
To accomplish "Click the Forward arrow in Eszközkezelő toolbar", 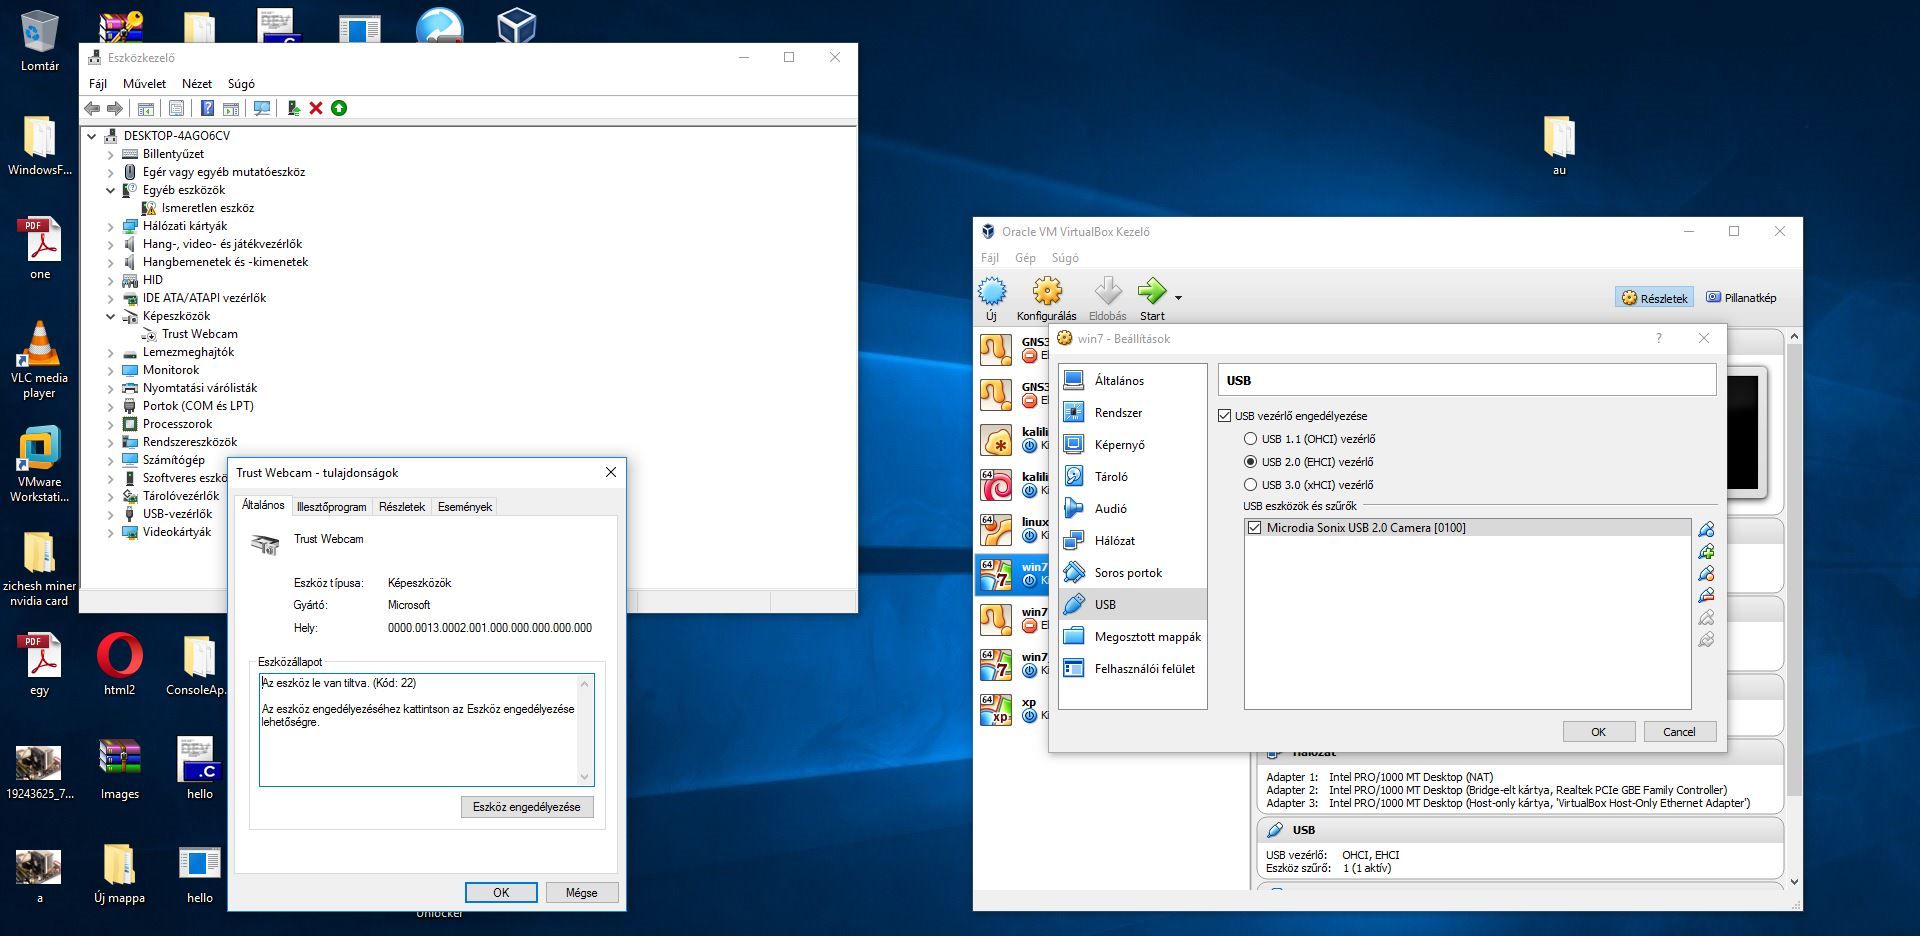I will (x=115, y=108).
